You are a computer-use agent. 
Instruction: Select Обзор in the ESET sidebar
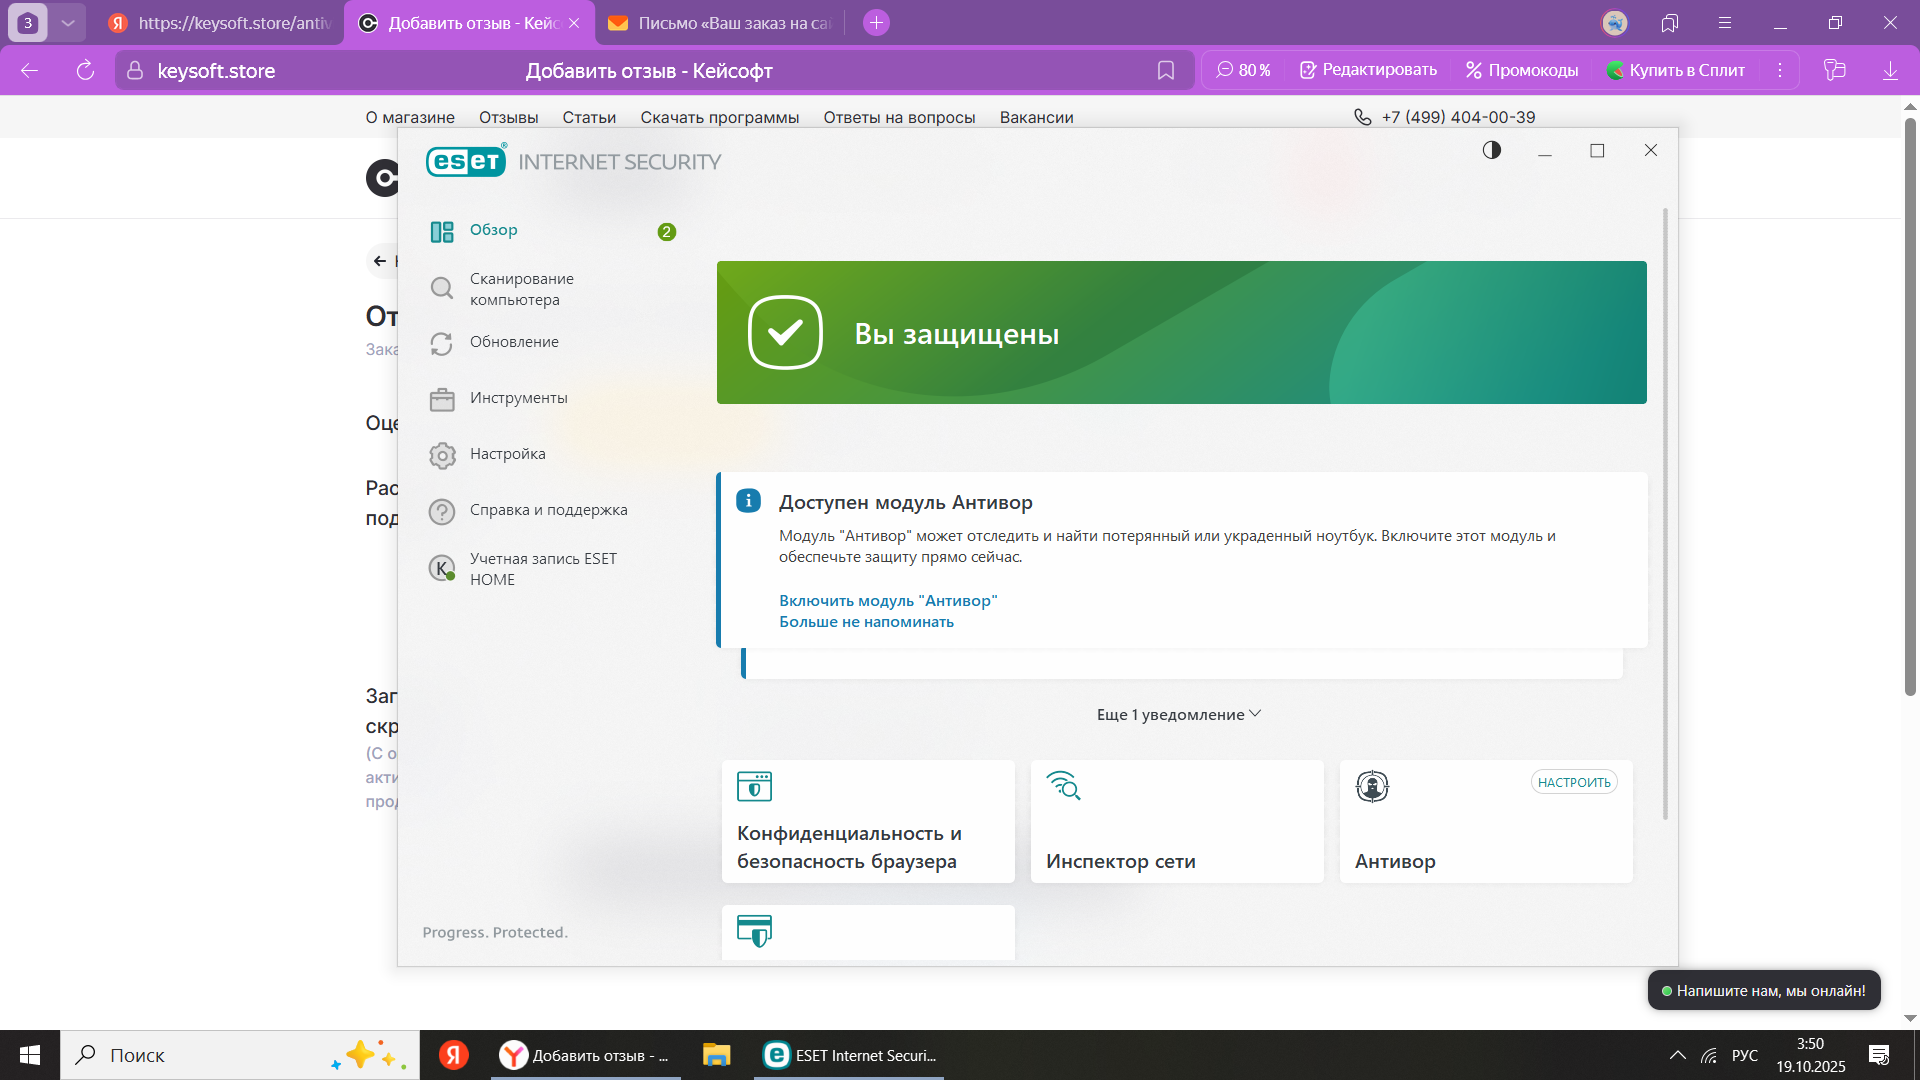click(493, 230)
